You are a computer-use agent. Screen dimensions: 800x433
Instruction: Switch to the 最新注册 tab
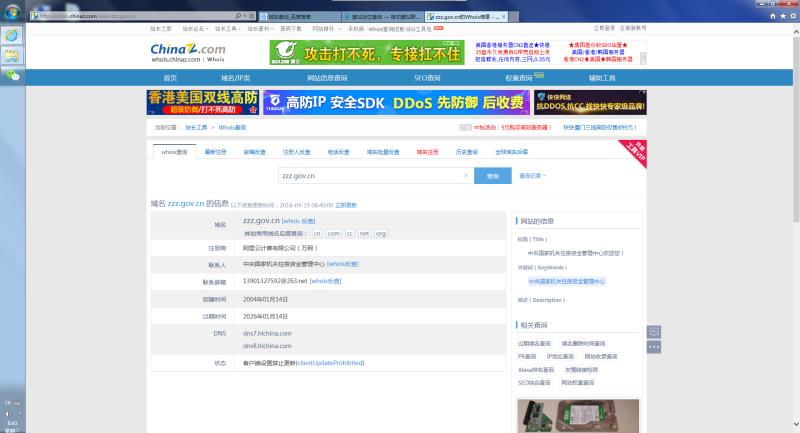tap(215, 152)
